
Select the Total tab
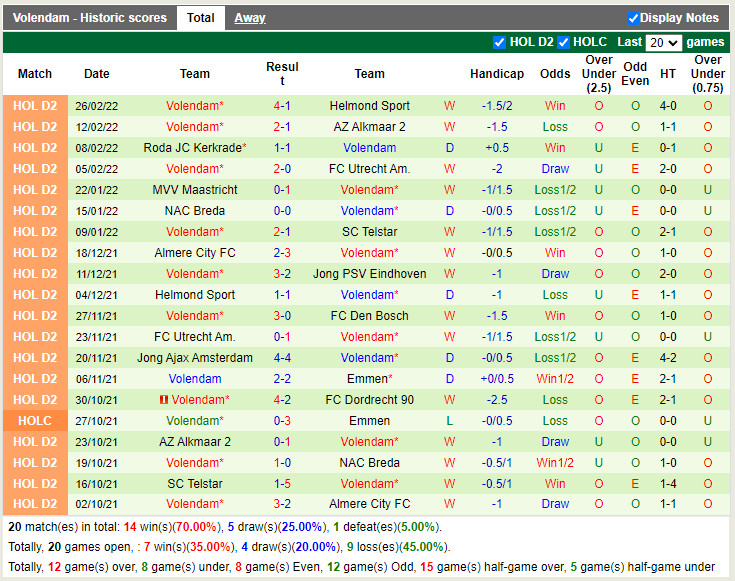point(201,18)
